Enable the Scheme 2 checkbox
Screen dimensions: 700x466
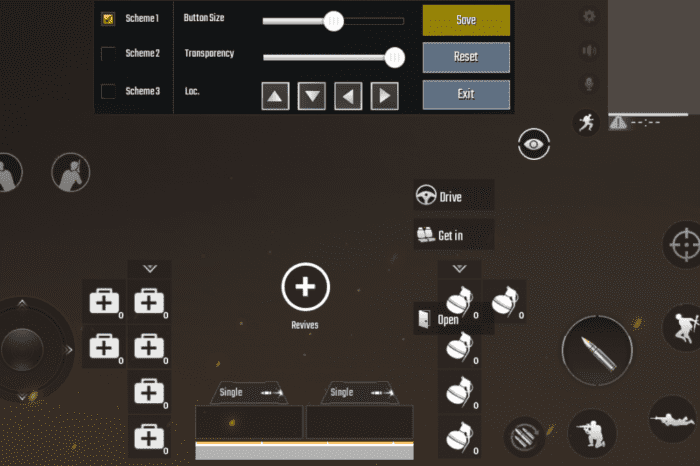tap(109, 54)
